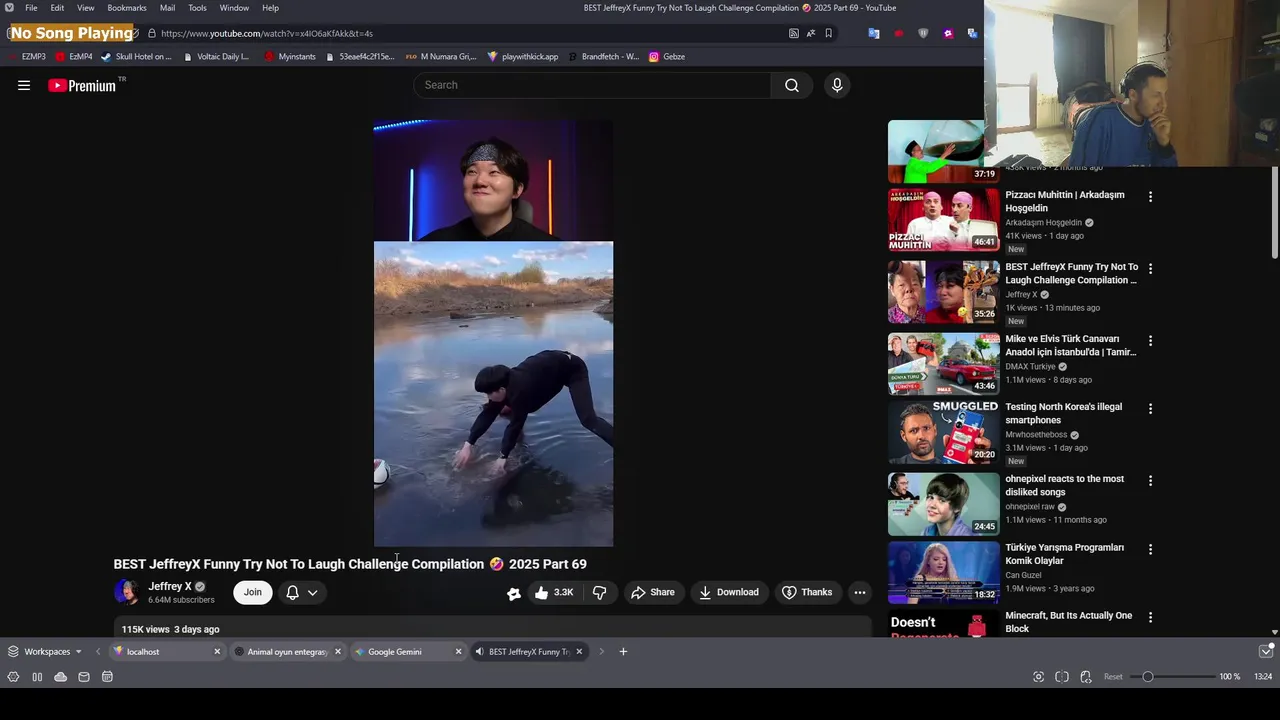Toggle the ad blocker shield icon

(923, 33)
